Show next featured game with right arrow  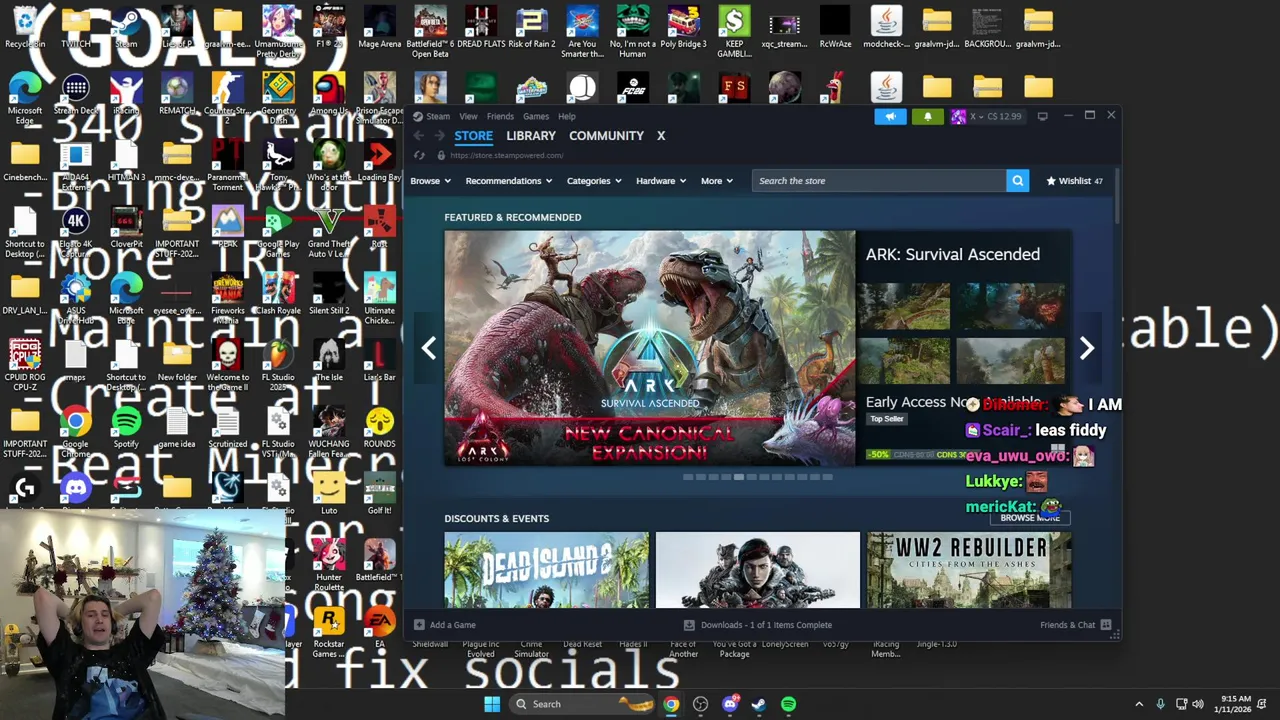coord(1087,347)
